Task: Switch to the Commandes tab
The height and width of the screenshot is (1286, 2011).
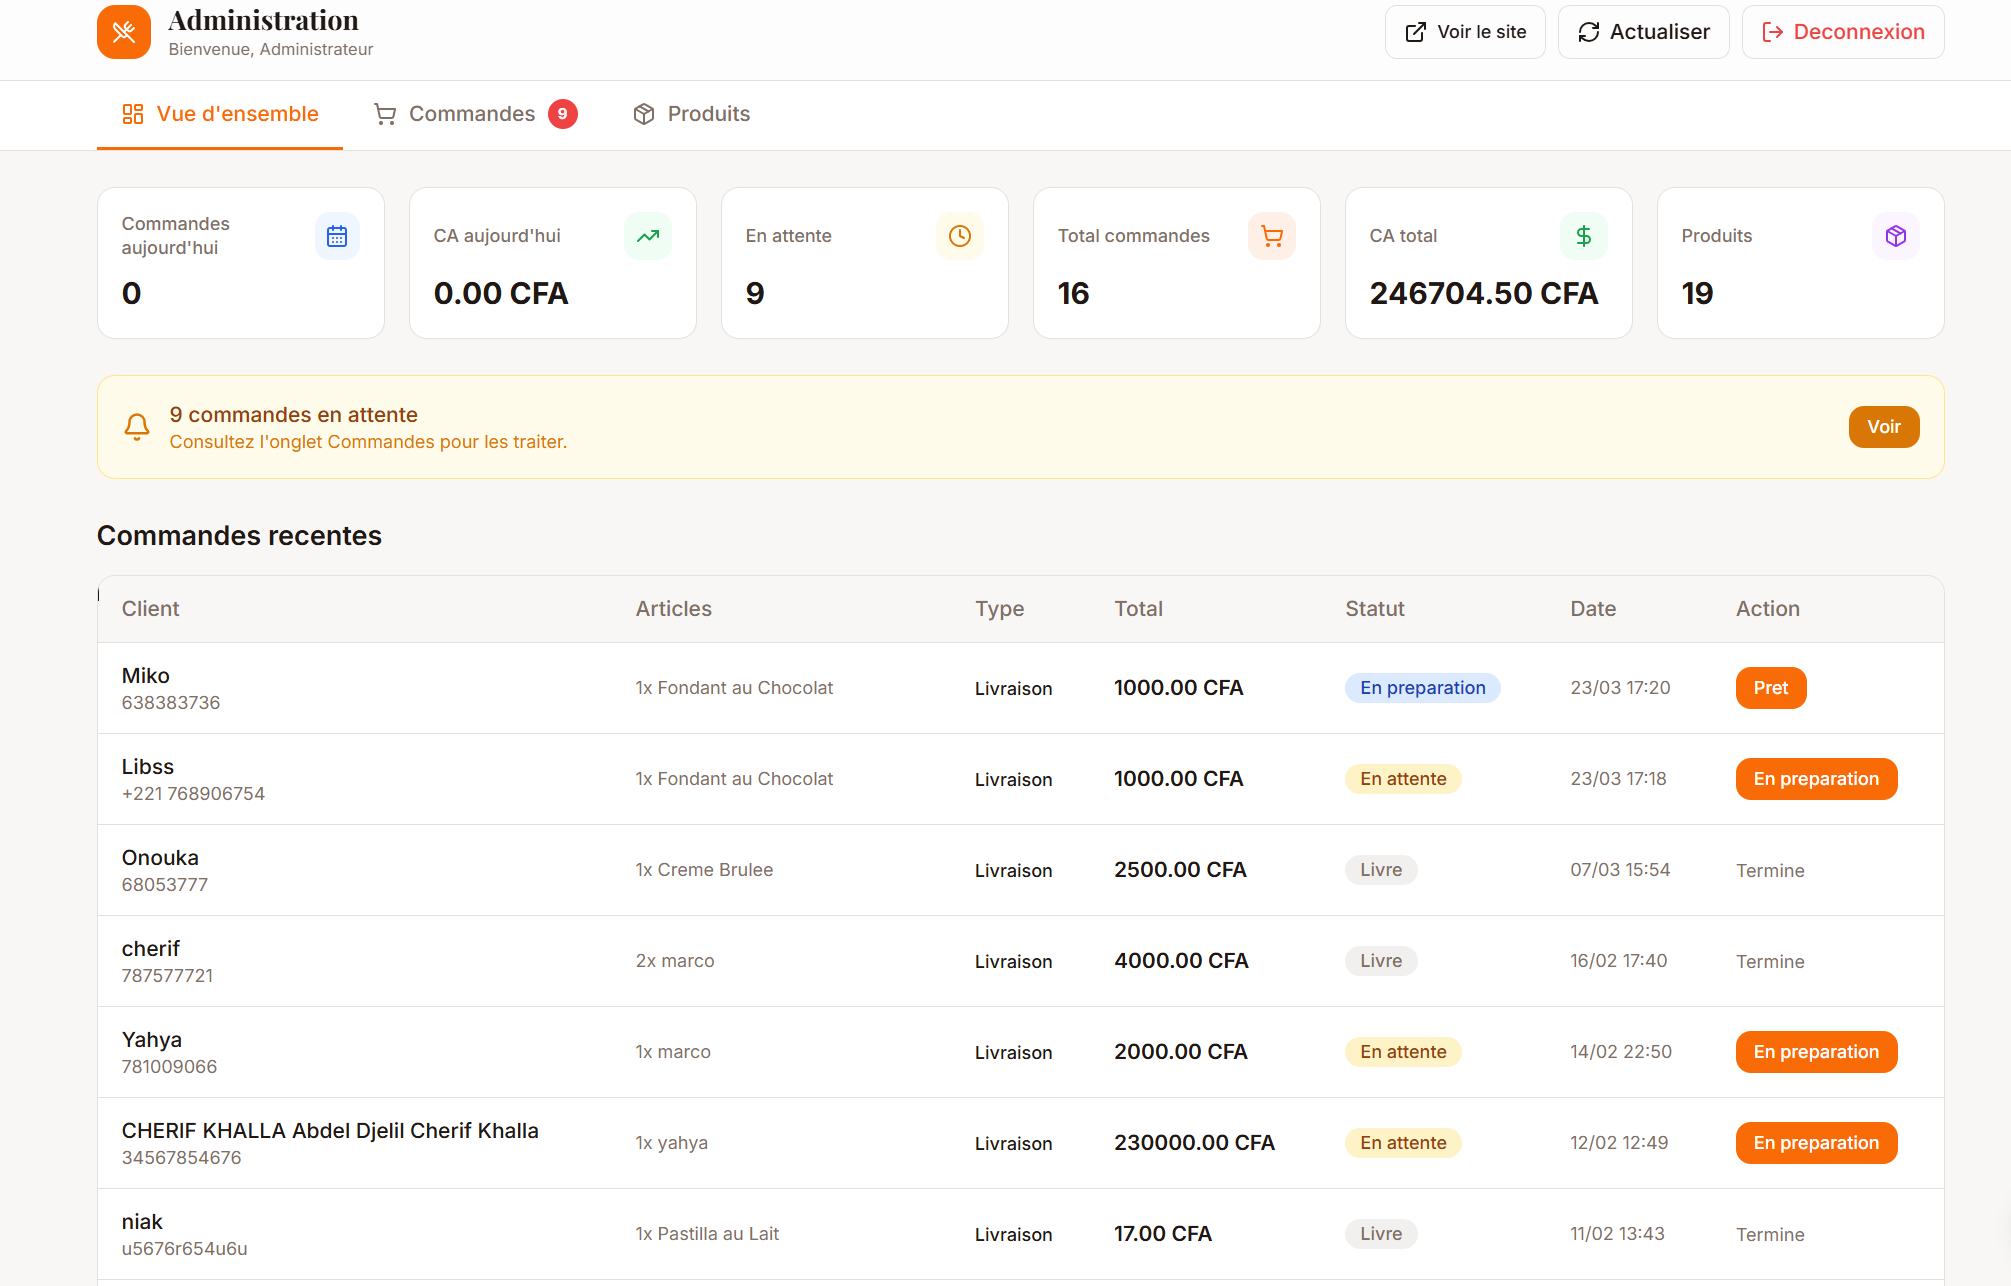Action: [471, 114]
